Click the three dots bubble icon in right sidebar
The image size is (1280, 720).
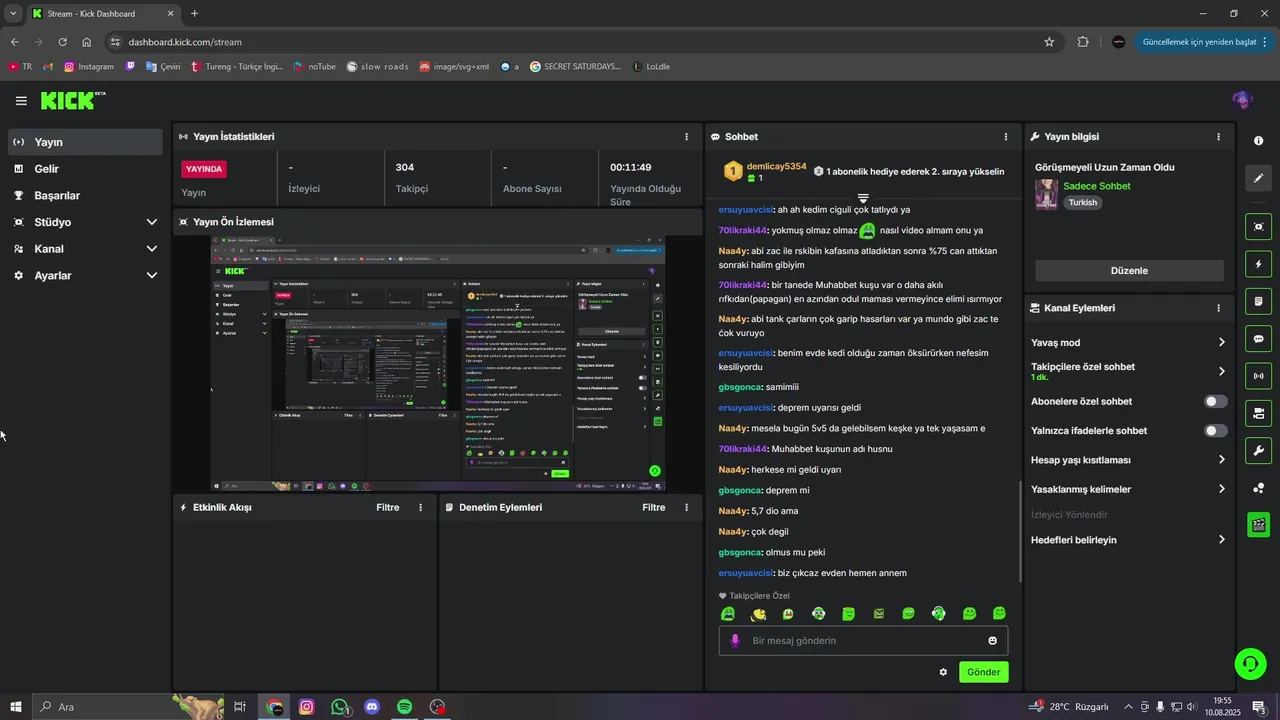tap(1258, 488)
